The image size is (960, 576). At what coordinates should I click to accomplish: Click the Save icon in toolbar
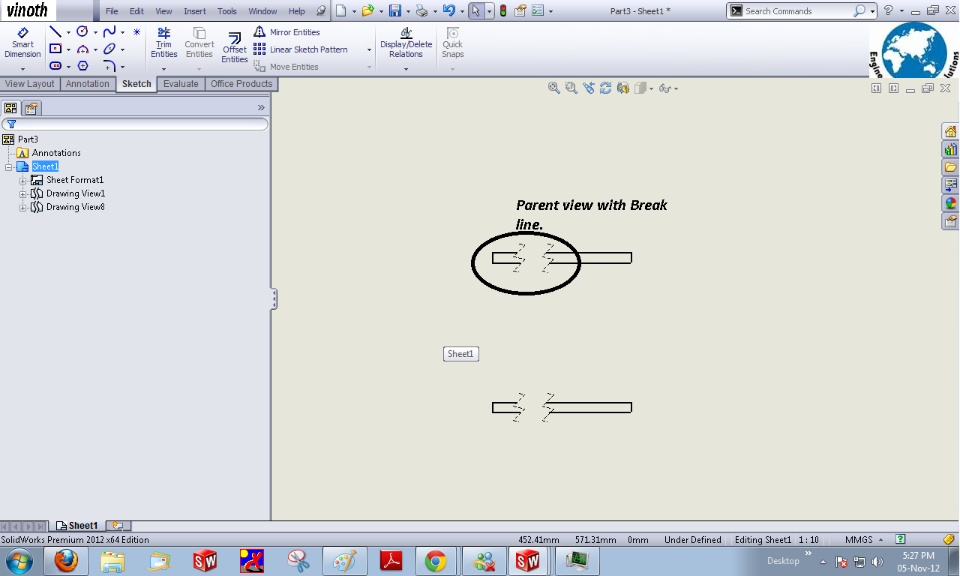(395, 10)
